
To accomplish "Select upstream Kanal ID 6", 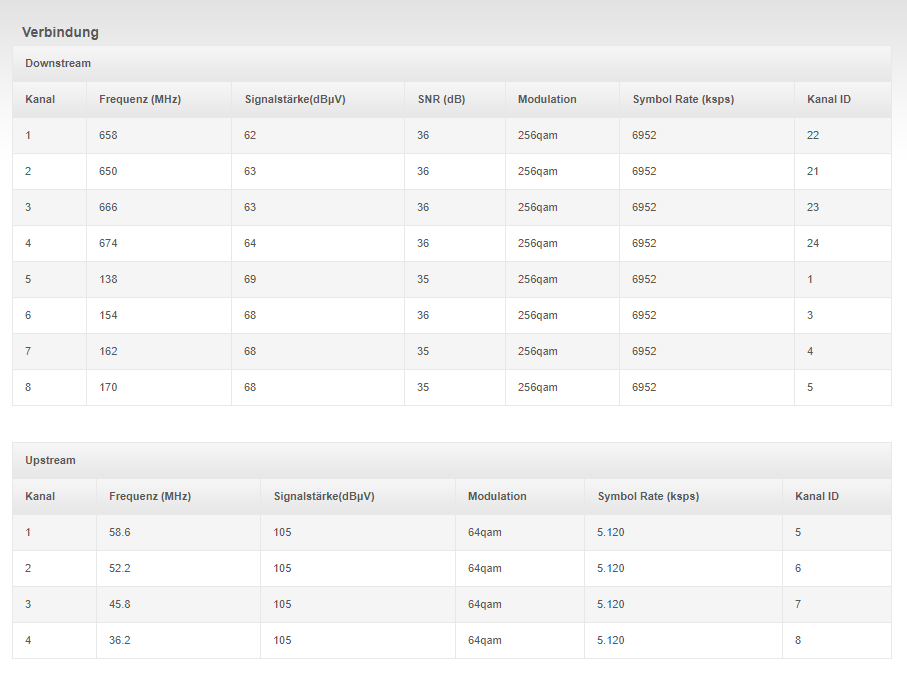I will click(x=798, y=568).
